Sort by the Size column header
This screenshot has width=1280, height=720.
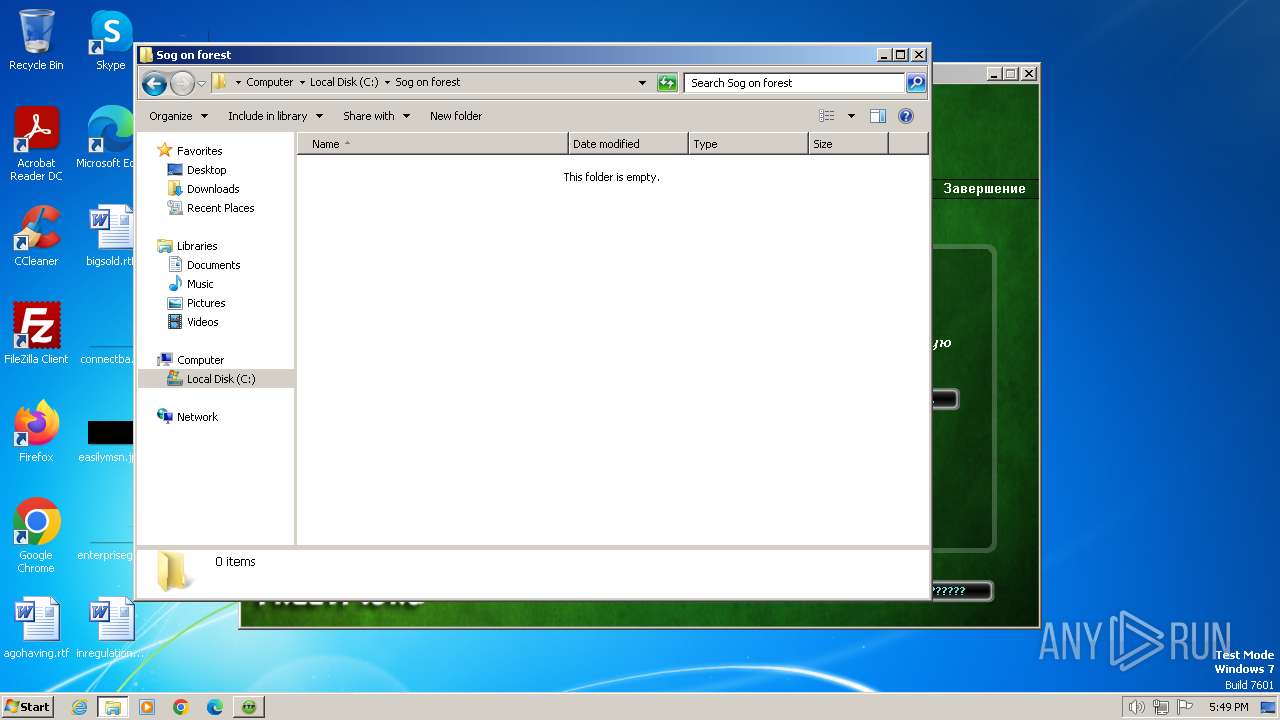848,144
